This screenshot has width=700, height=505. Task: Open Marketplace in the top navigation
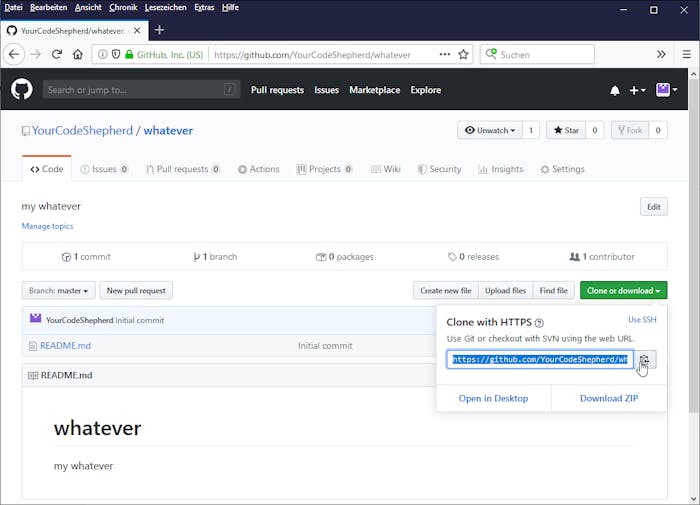click(x=375, y=90)
